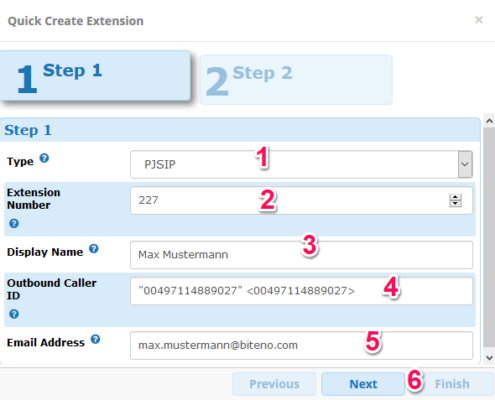
Task: Click the Extension Number label
Action: click(33, 199)
